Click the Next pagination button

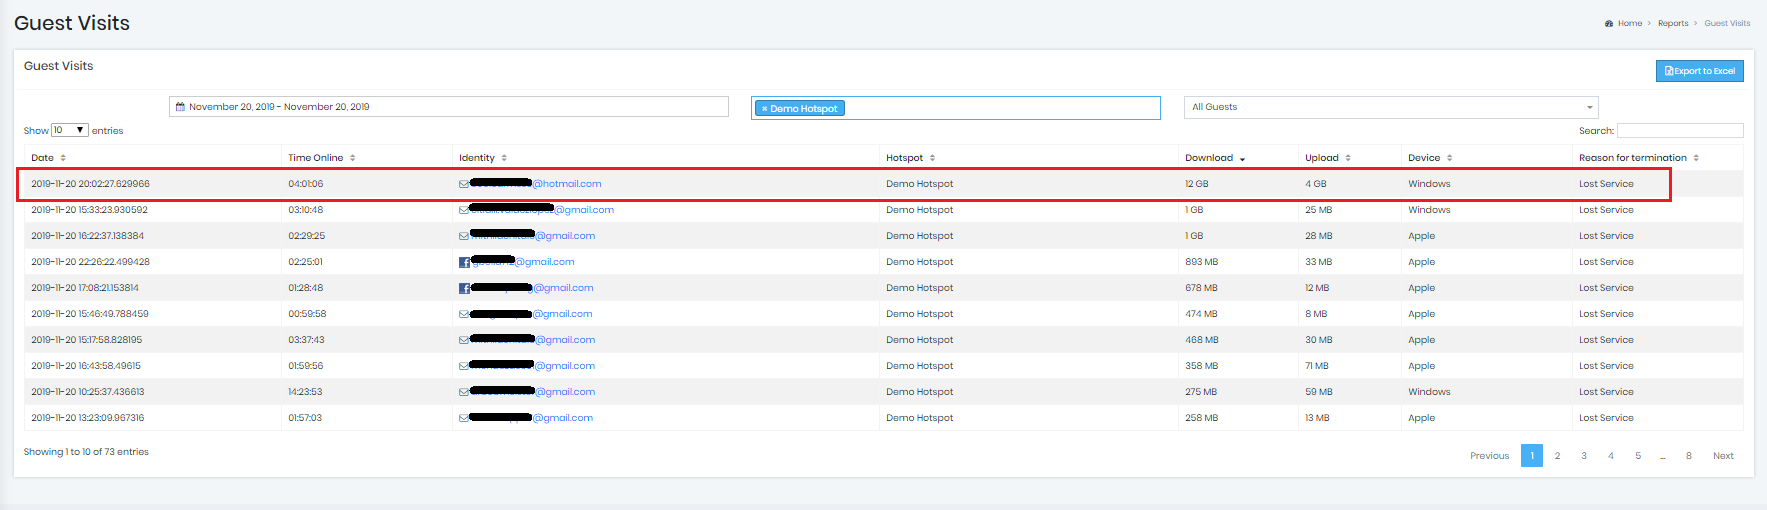[x=1723, y=456]
